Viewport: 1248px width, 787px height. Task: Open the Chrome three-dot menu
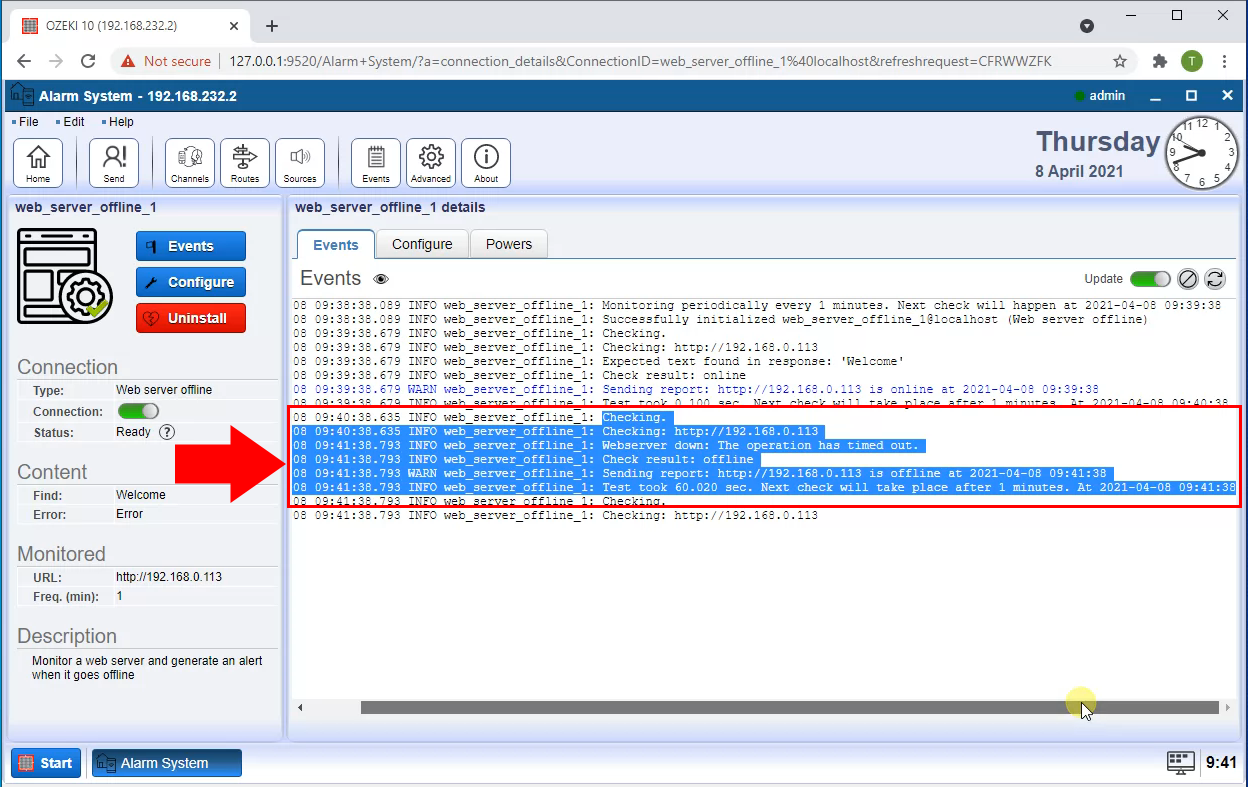tap(1225, 61)
